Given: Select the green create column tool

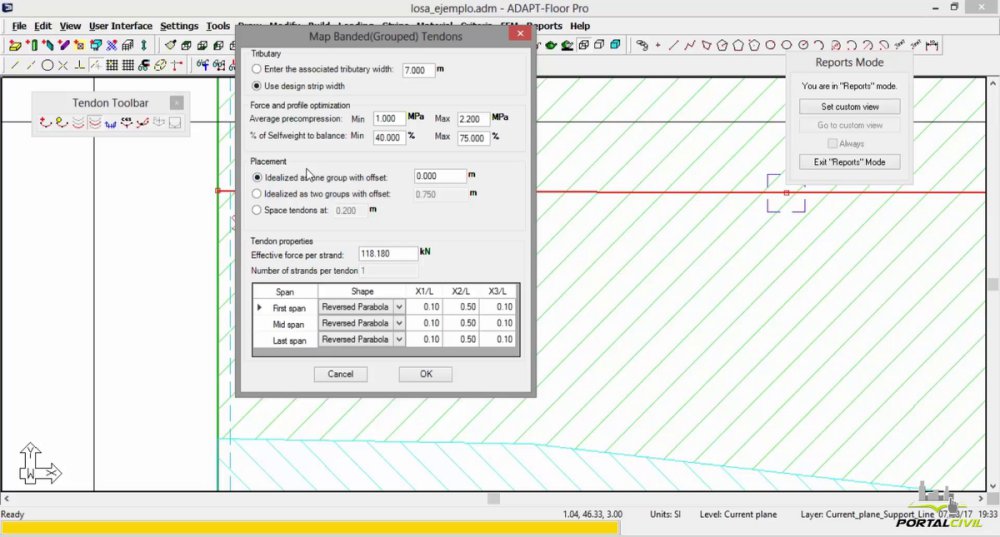Looking at the screenshot, I should pos(32,45).
